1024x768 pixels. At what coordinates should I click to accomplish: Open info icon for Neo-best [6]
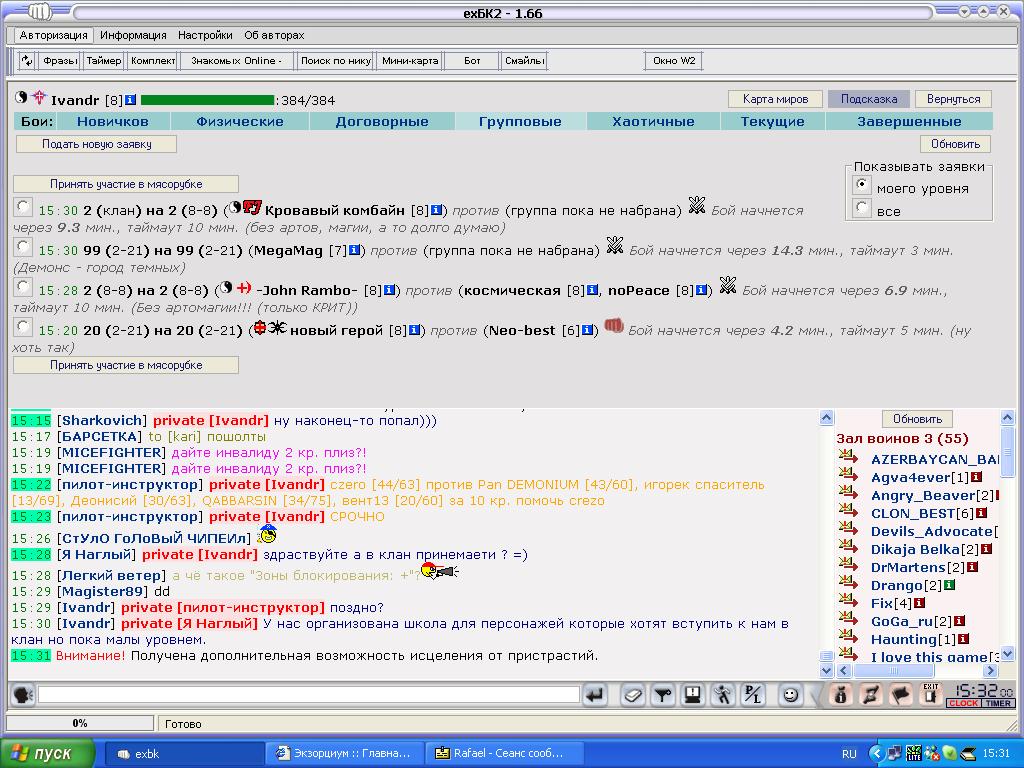pyautogui.click(x=587, y=330)
